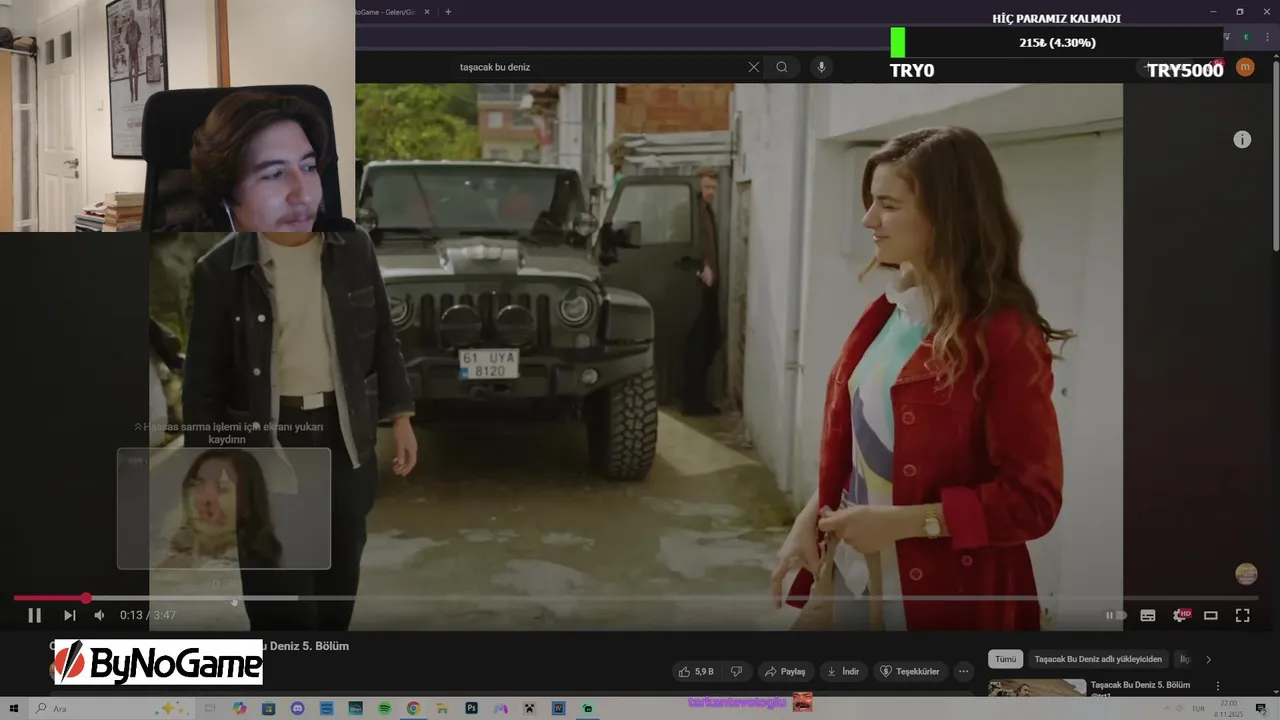Screen dimensions: 1280x720
Task: Close the ByNoGame browser tab
Action: tap(427, 12)
